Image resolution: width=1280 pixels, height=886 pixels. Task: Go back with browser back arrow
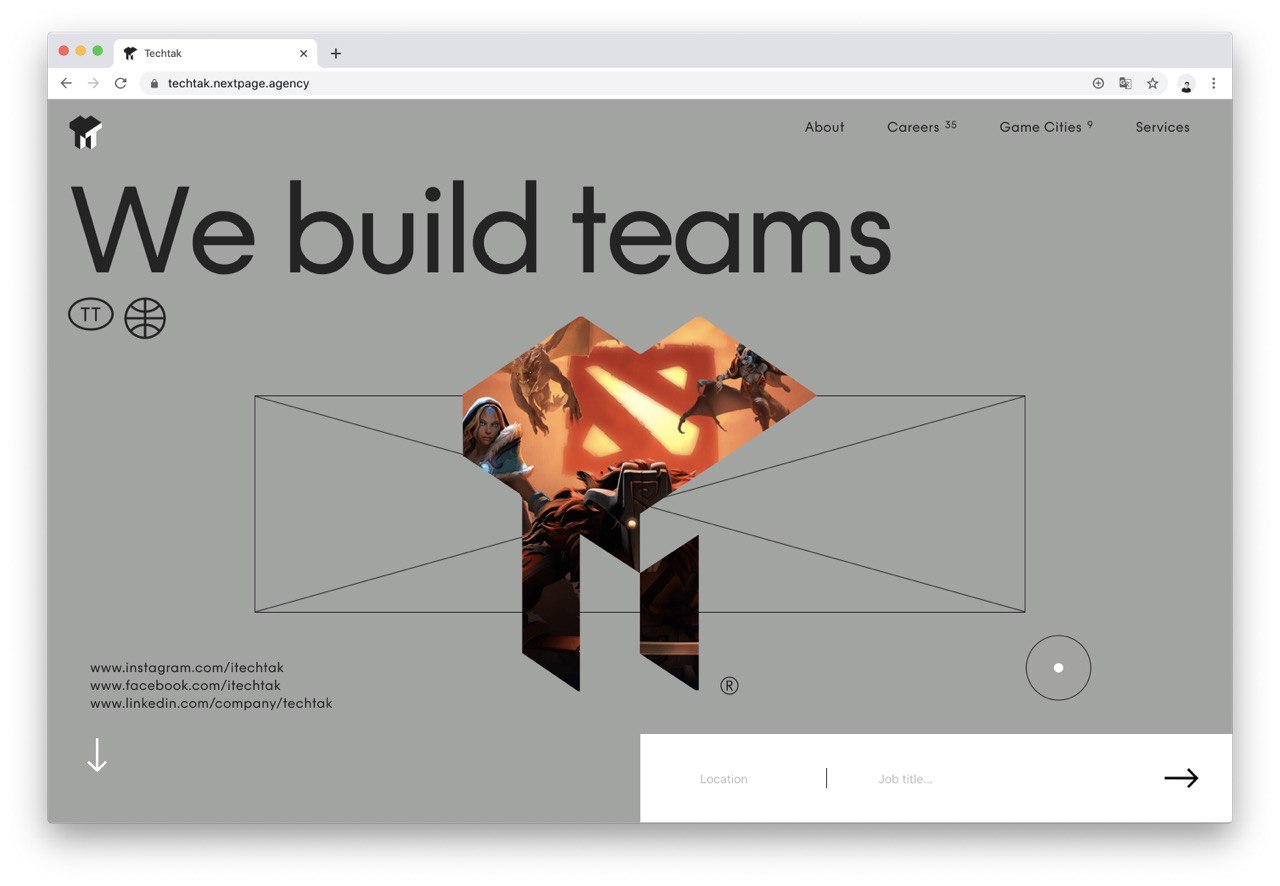[66, 83]
